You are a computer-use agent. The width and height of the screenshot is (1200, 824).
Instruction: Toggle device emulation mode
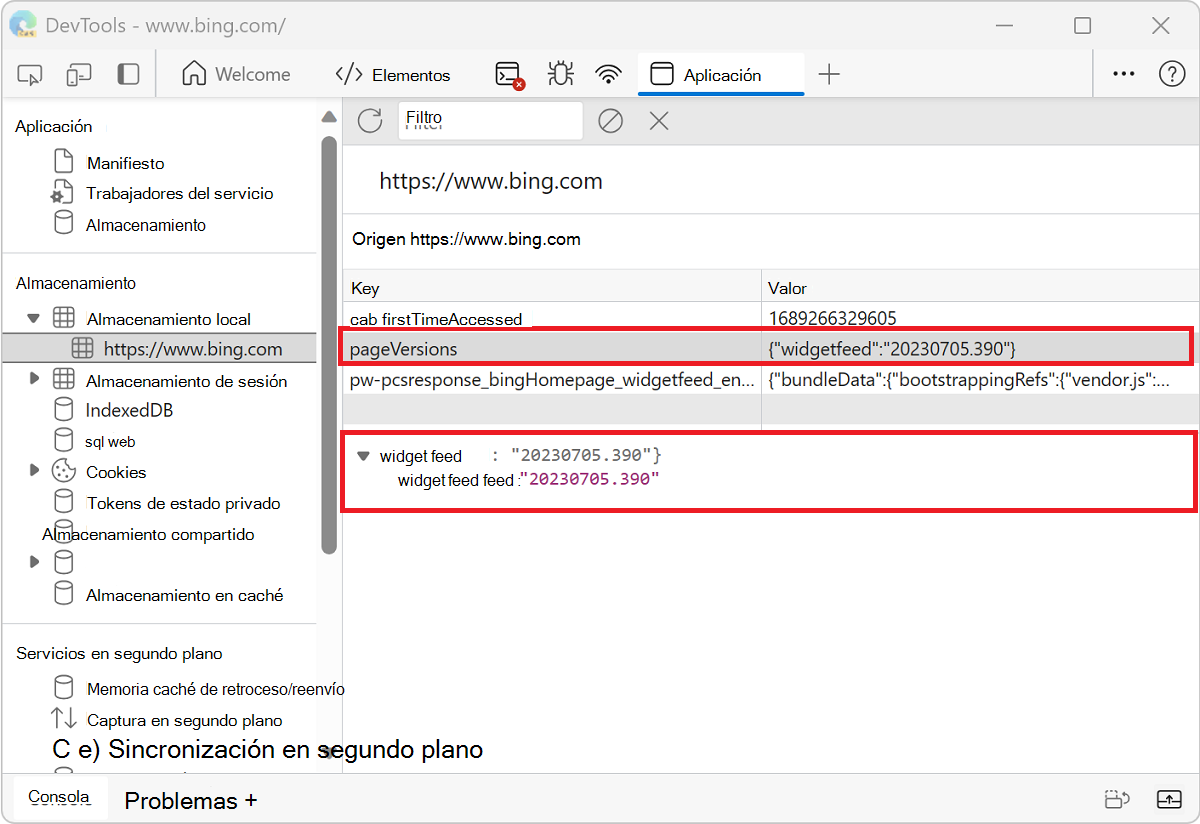[x=78, y=73]
